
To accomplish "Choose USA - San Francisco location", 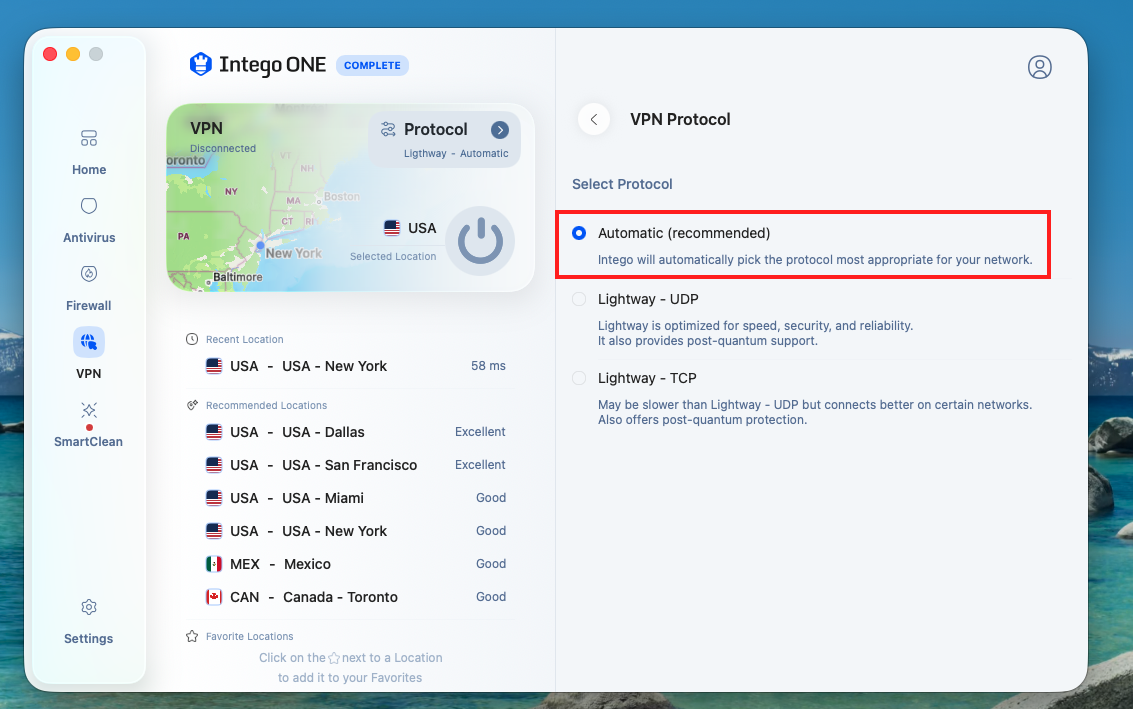I will (x=356, y=465).
